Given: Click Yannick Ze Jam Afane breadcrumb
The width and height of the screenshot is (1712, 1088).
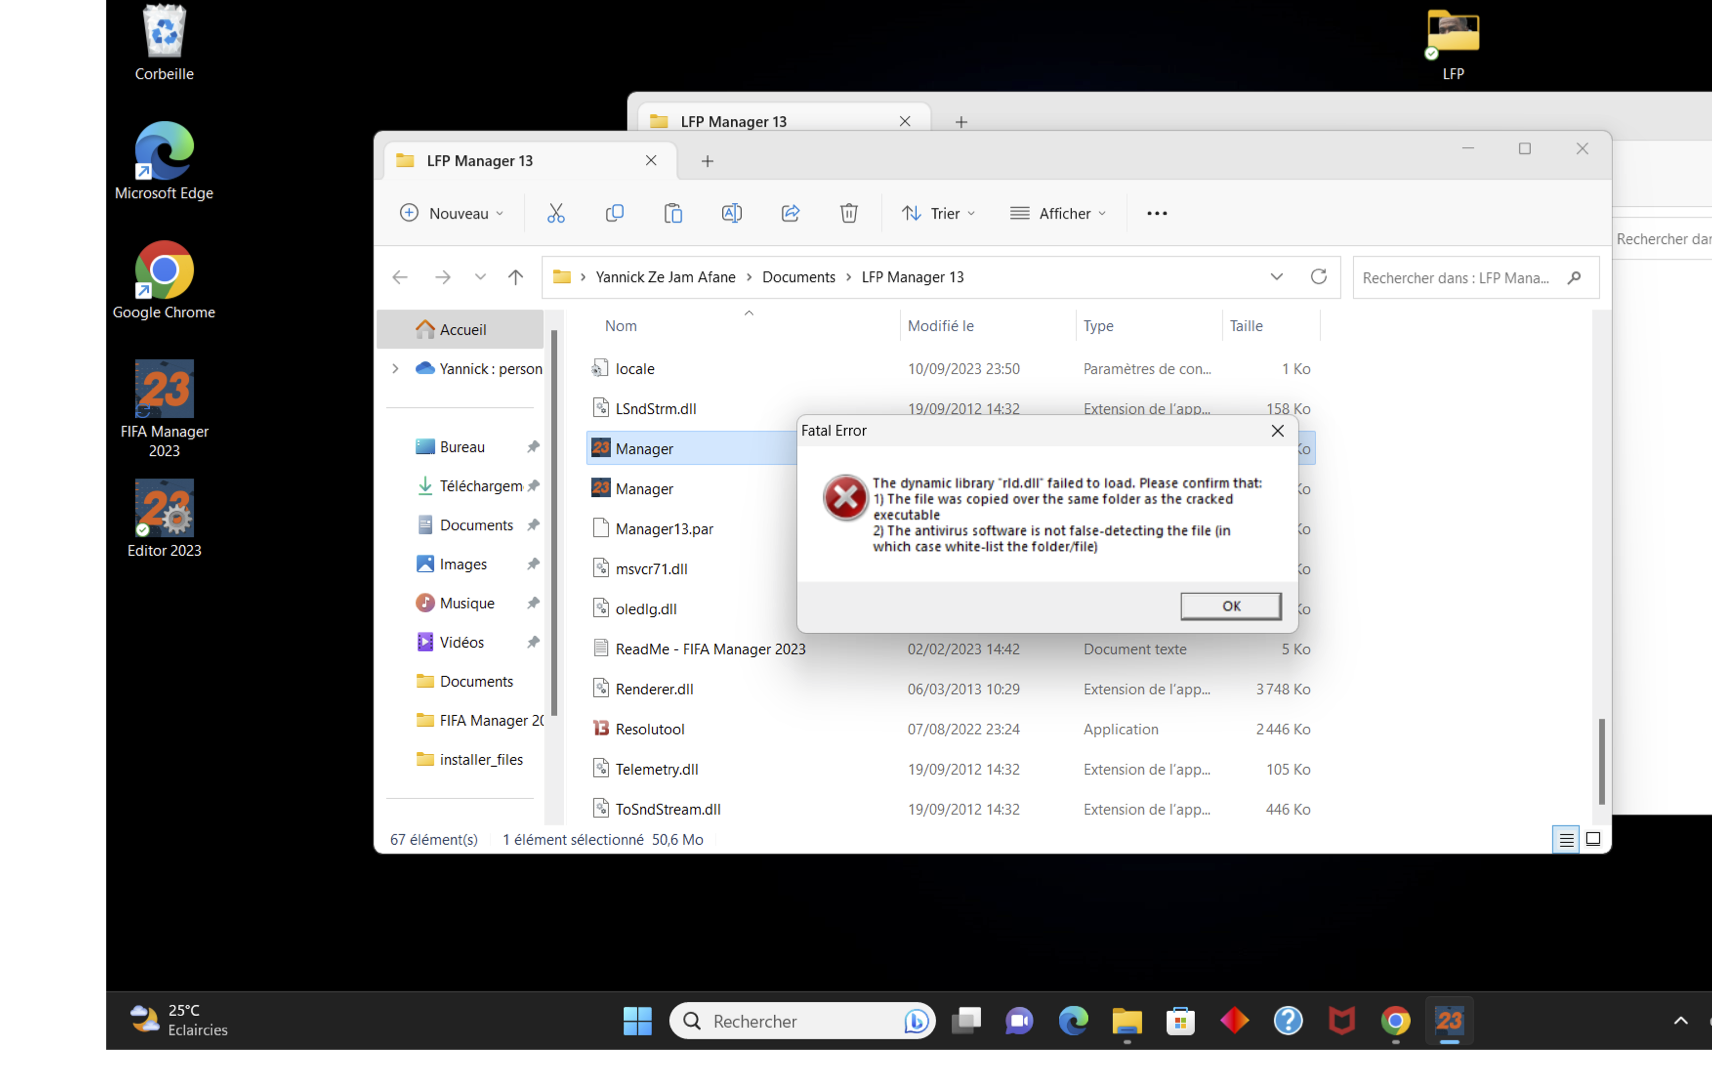Looking at the screenshot, I should tap(665, 277).
